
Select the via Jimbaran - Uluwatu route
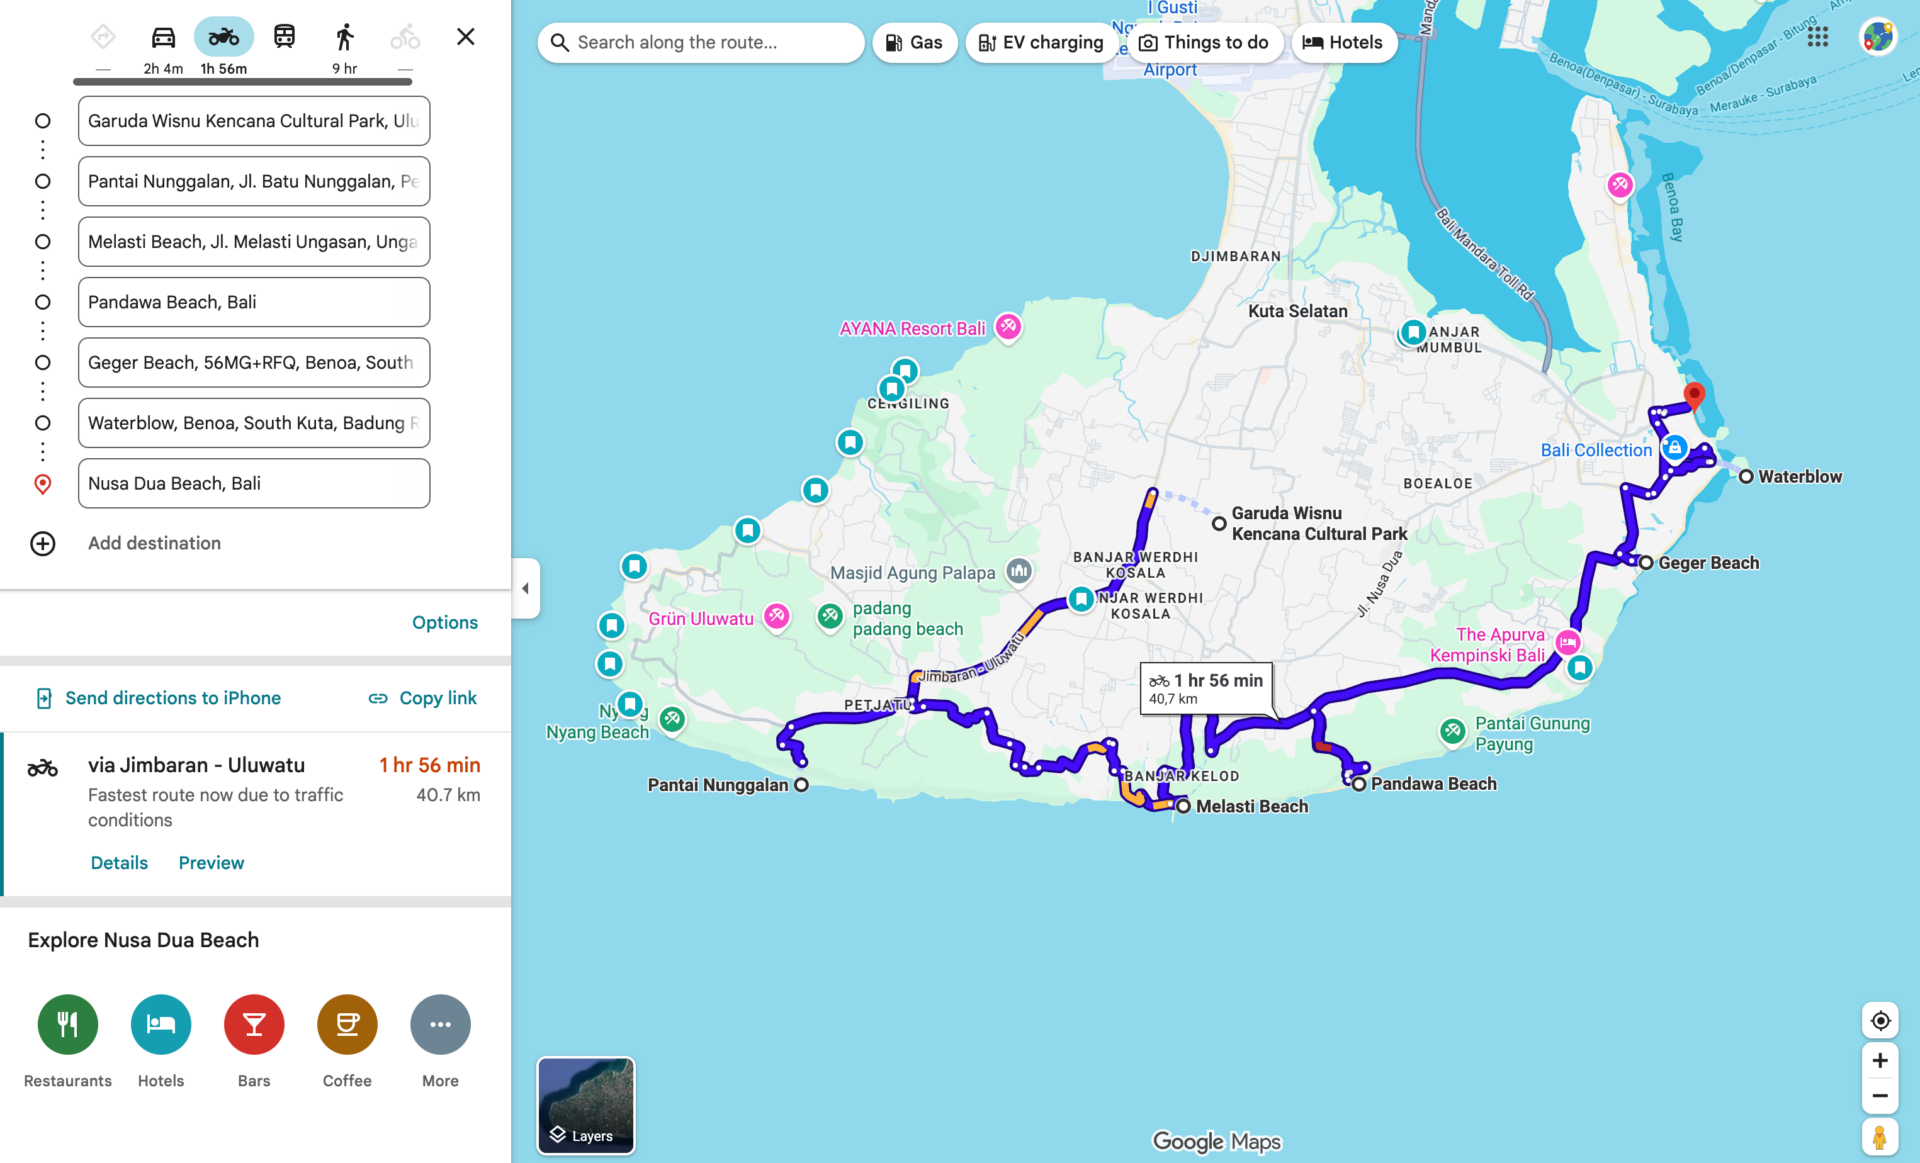(256, 815)
